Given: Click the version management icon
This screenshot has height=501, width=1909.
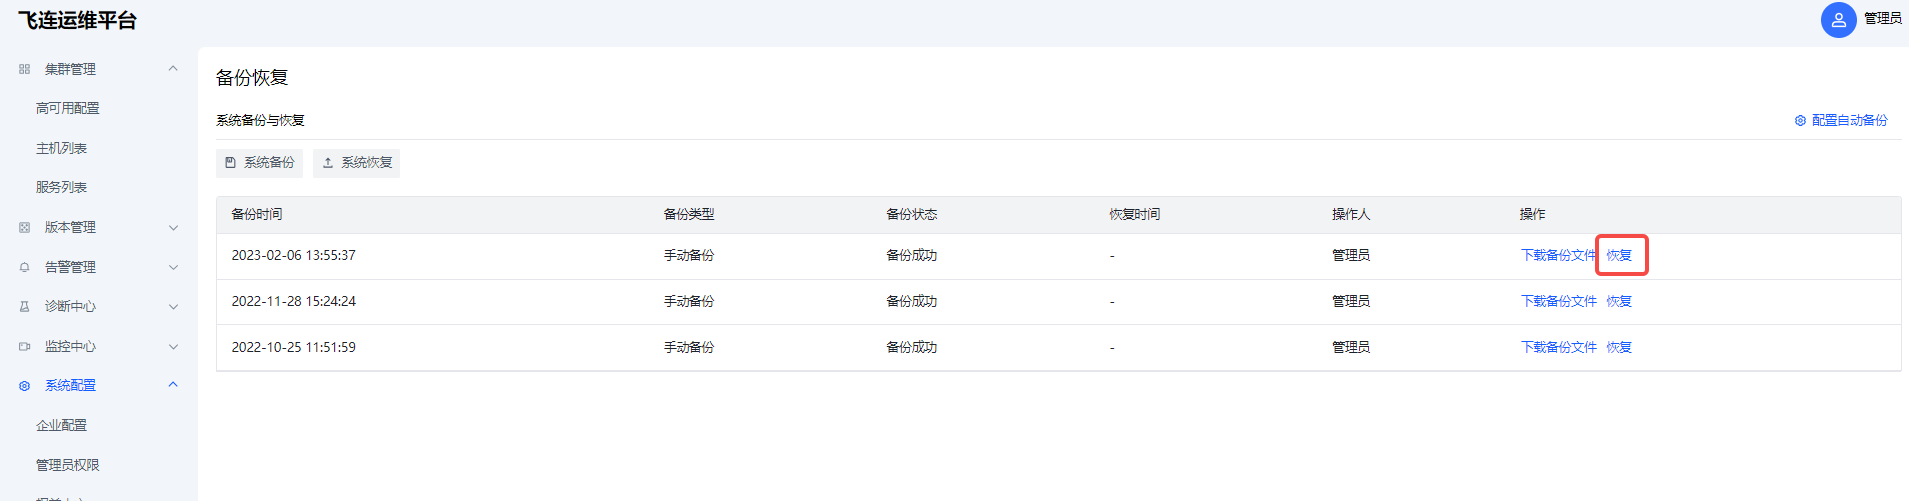Looking at the screenshot, I should click(x=24, y=228).
